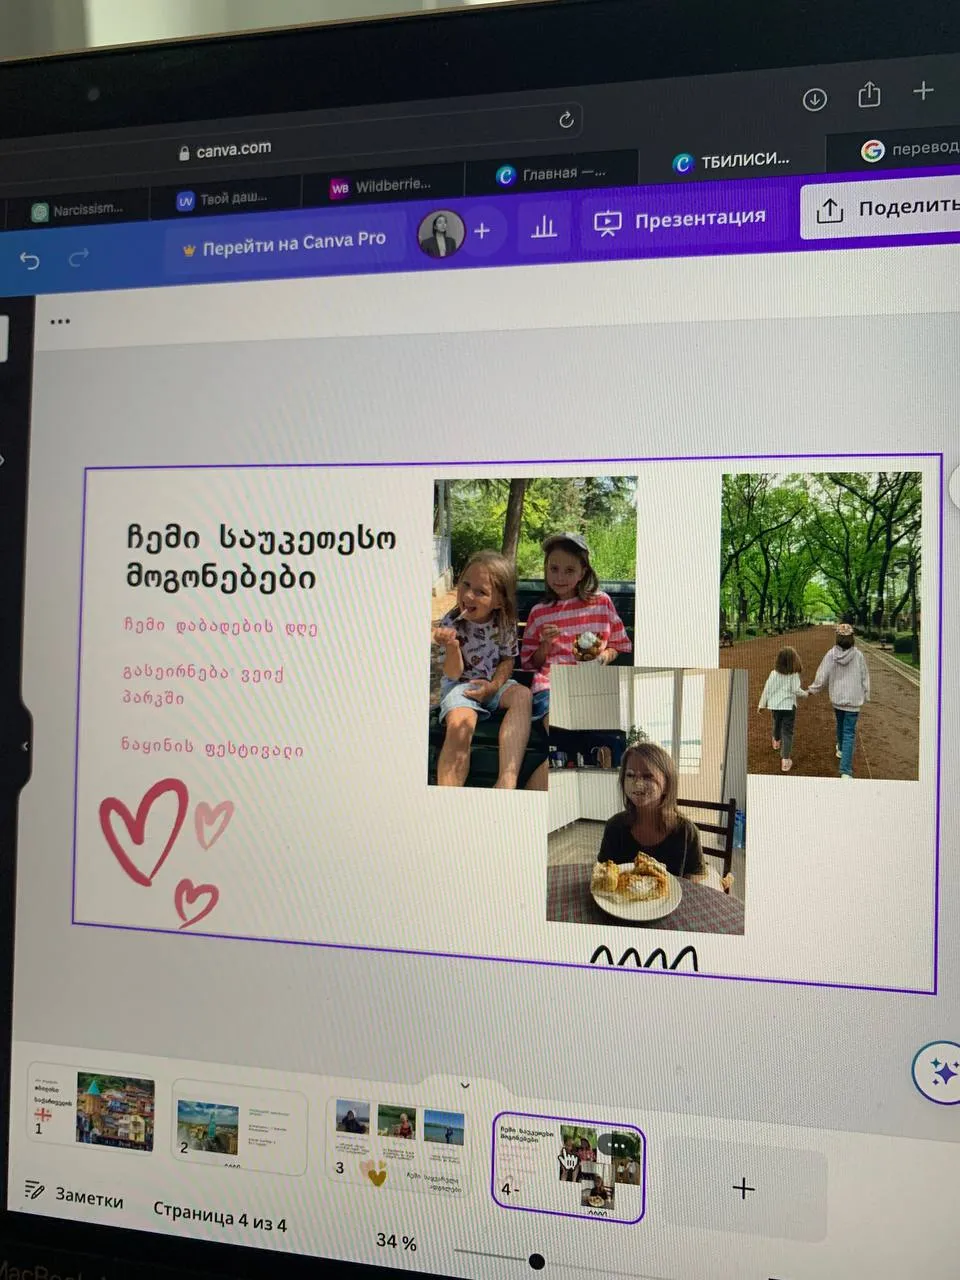Screen dimensions: 960x1280
Task: Click the Safari reload page icon
Action: click(567, 120)
